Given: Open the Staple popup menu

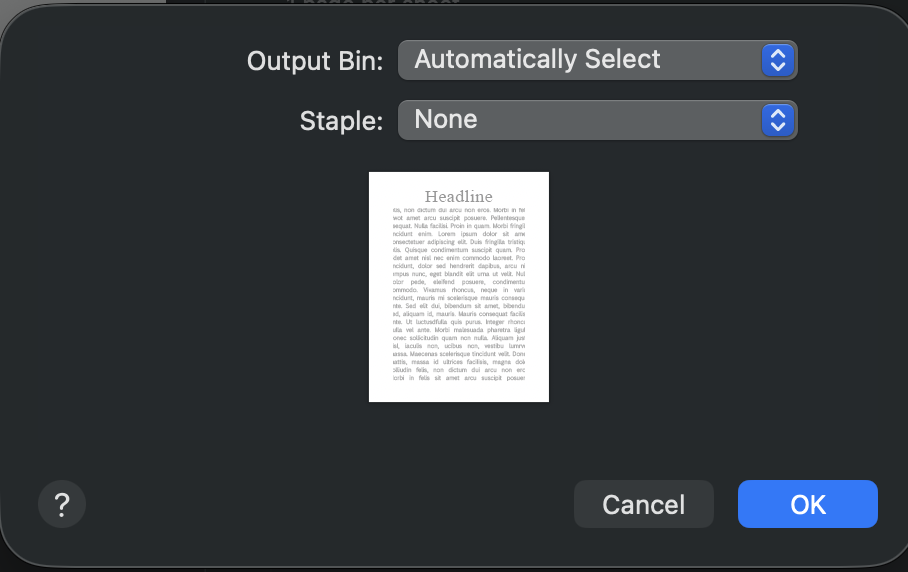Looking at the screenshot, I should coord(598,120).
